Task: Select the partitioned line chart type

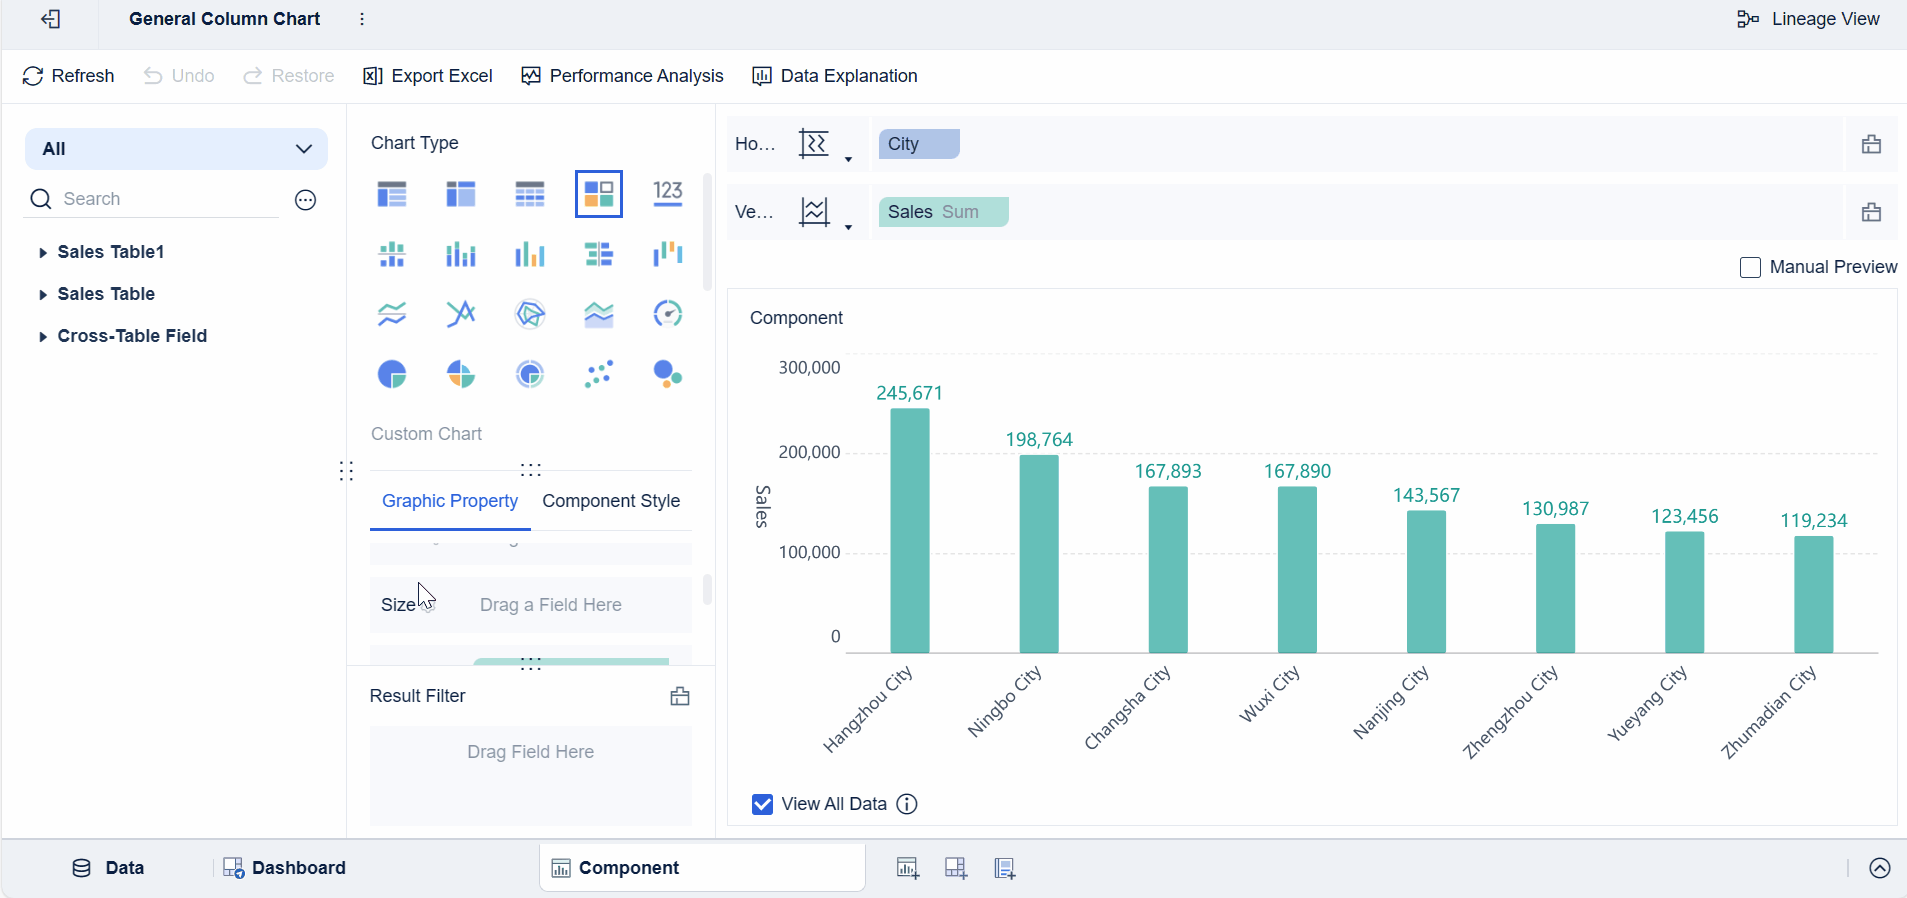Action: (x=392, y=314)
